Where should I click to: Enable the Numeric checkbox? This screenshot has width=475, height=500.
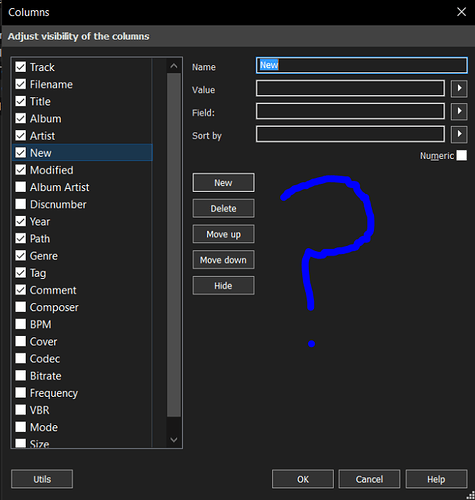tap(461, 155)
